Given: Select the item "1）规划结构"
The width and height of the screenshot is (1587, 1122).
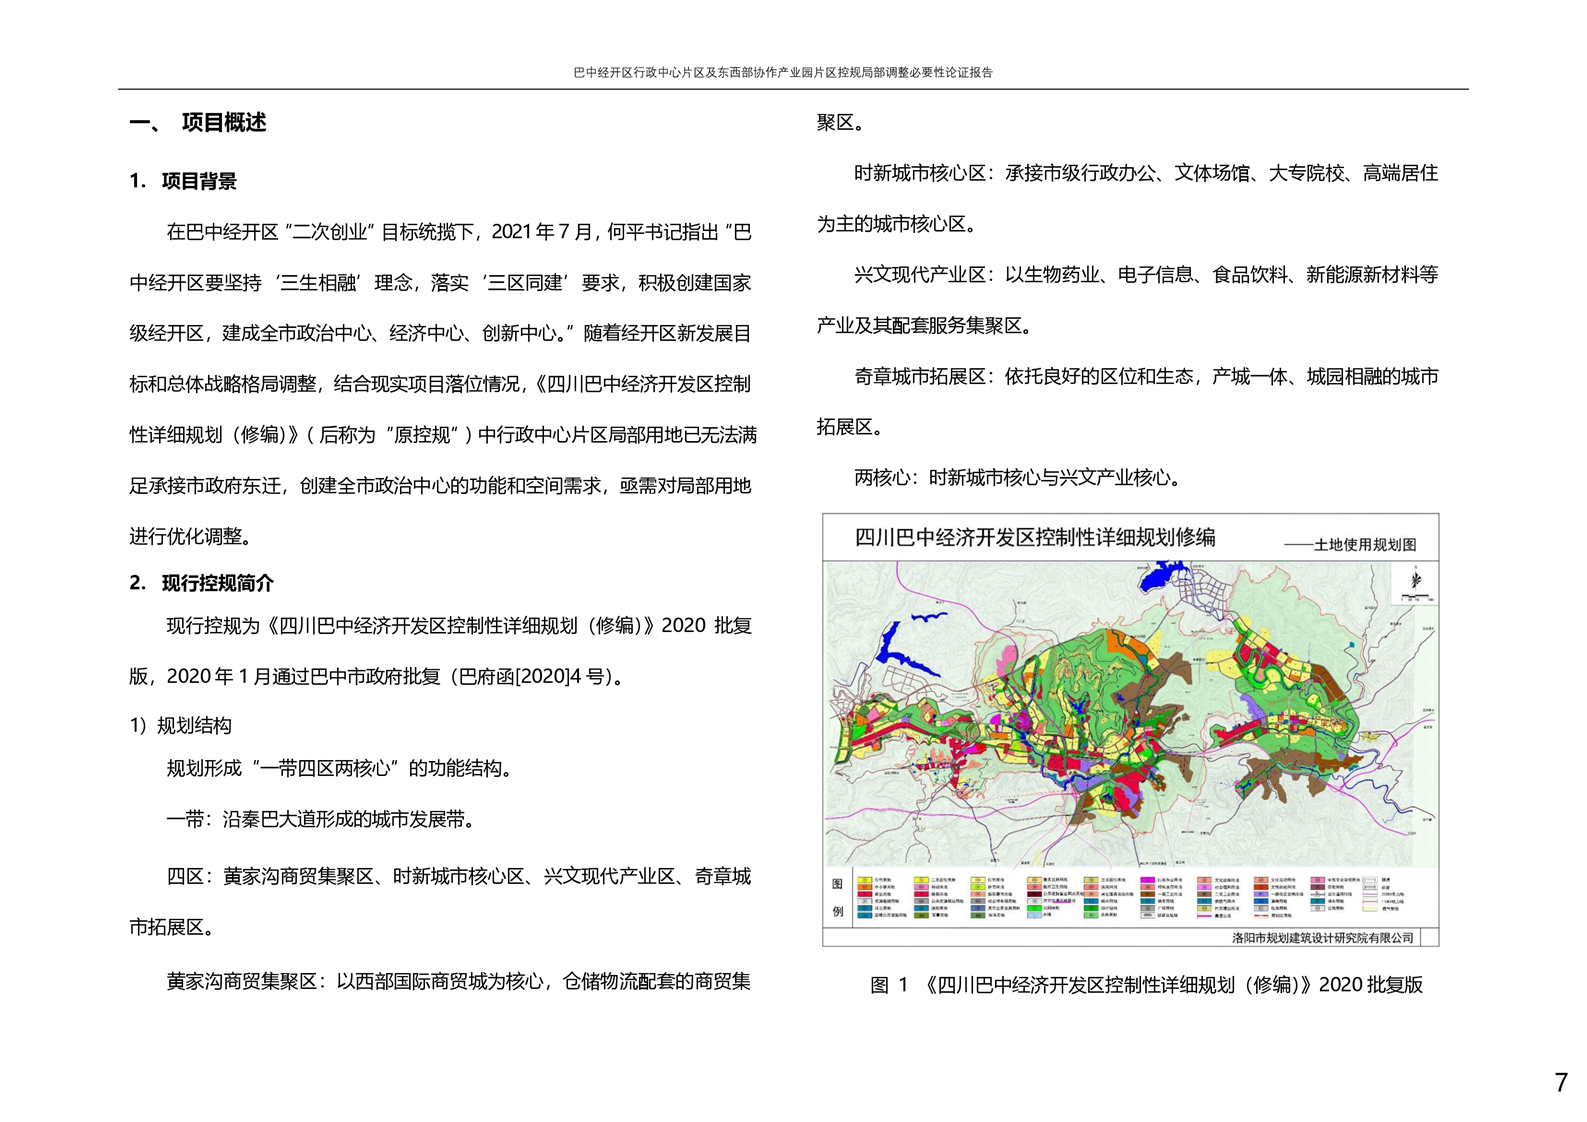Looking at the screenshot, I should [180, 726].
